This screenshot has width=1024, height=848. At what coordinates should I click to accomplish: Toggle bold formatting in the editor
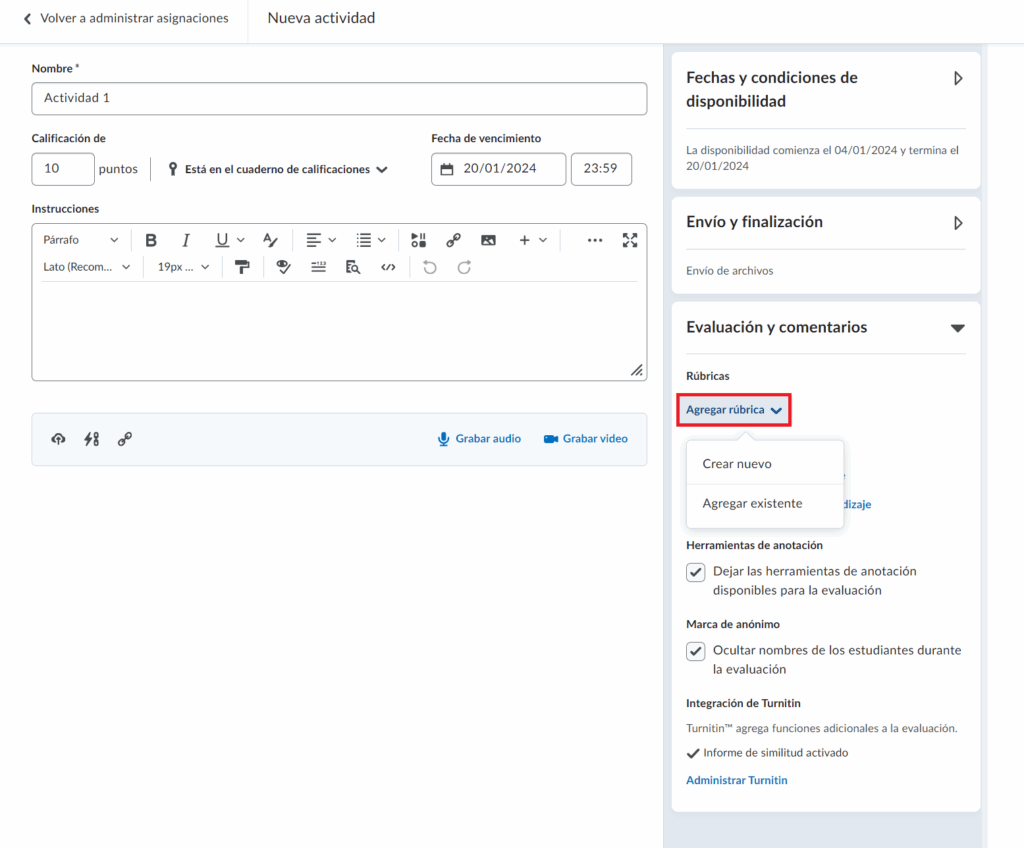151,240
